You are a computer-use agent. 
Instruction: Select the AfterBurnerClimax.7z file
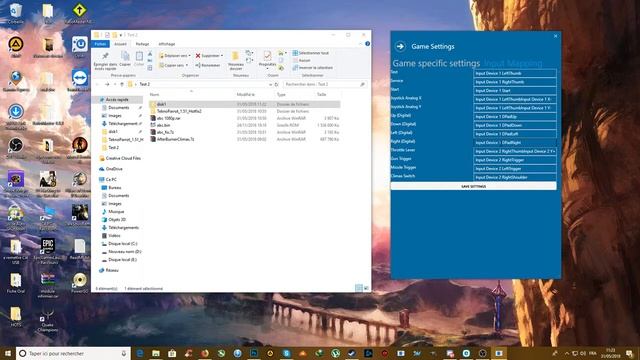244,139
